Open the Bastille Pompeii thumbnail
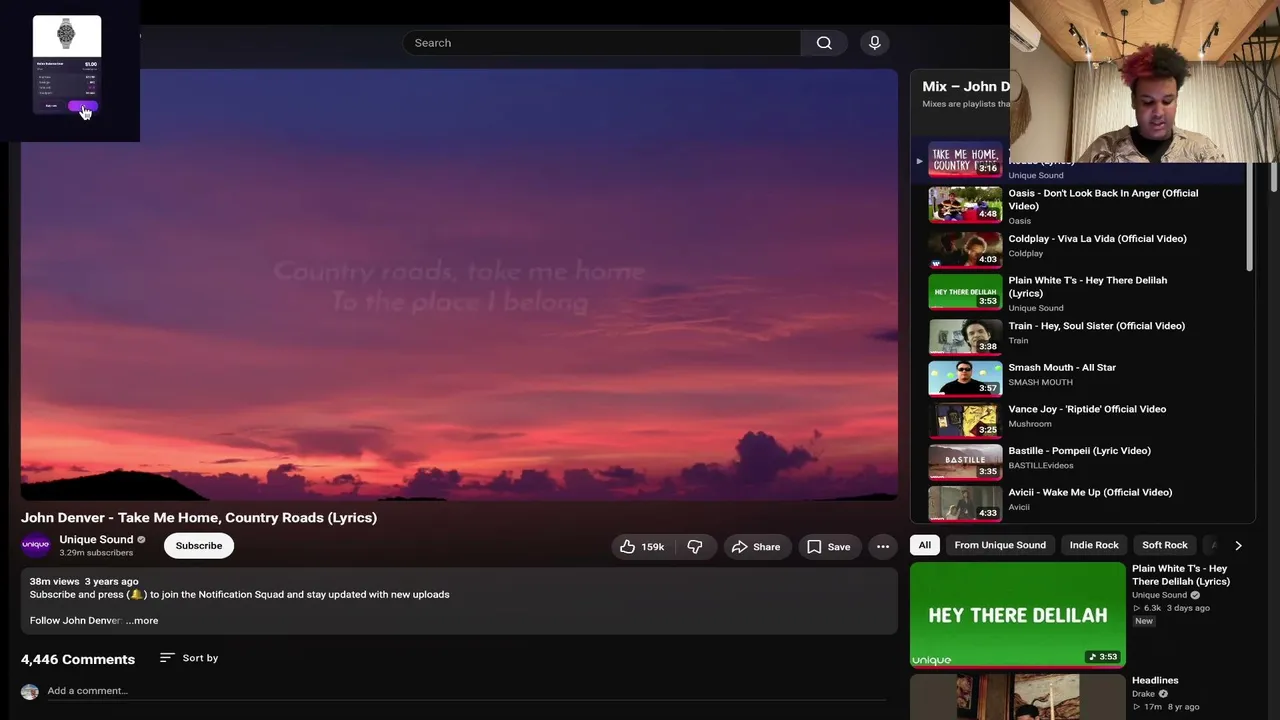The height and width of the screenshot is (720, 1280). point(965,462)
